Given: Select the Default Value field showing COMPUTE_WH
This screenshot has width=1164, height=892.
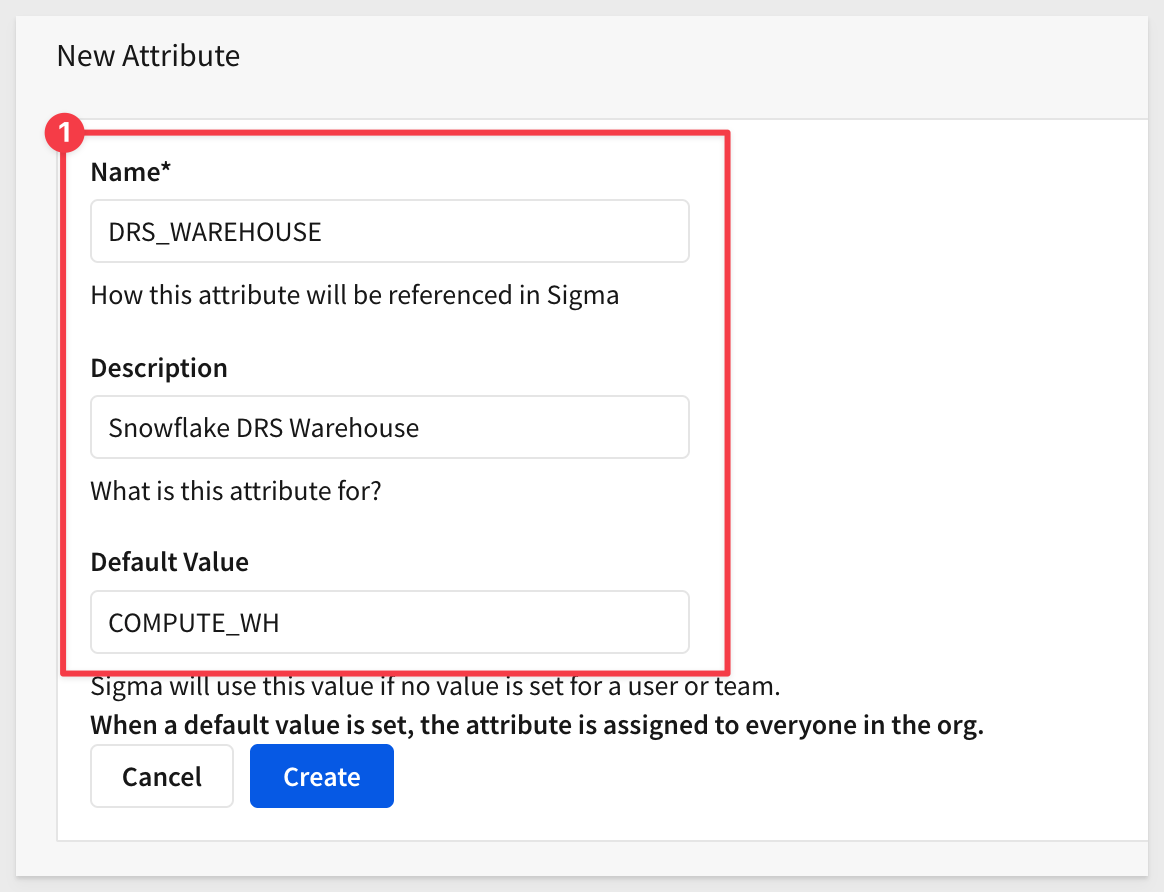Looking at the screenshot, I should pyautogui.click(x=390, y=622).
